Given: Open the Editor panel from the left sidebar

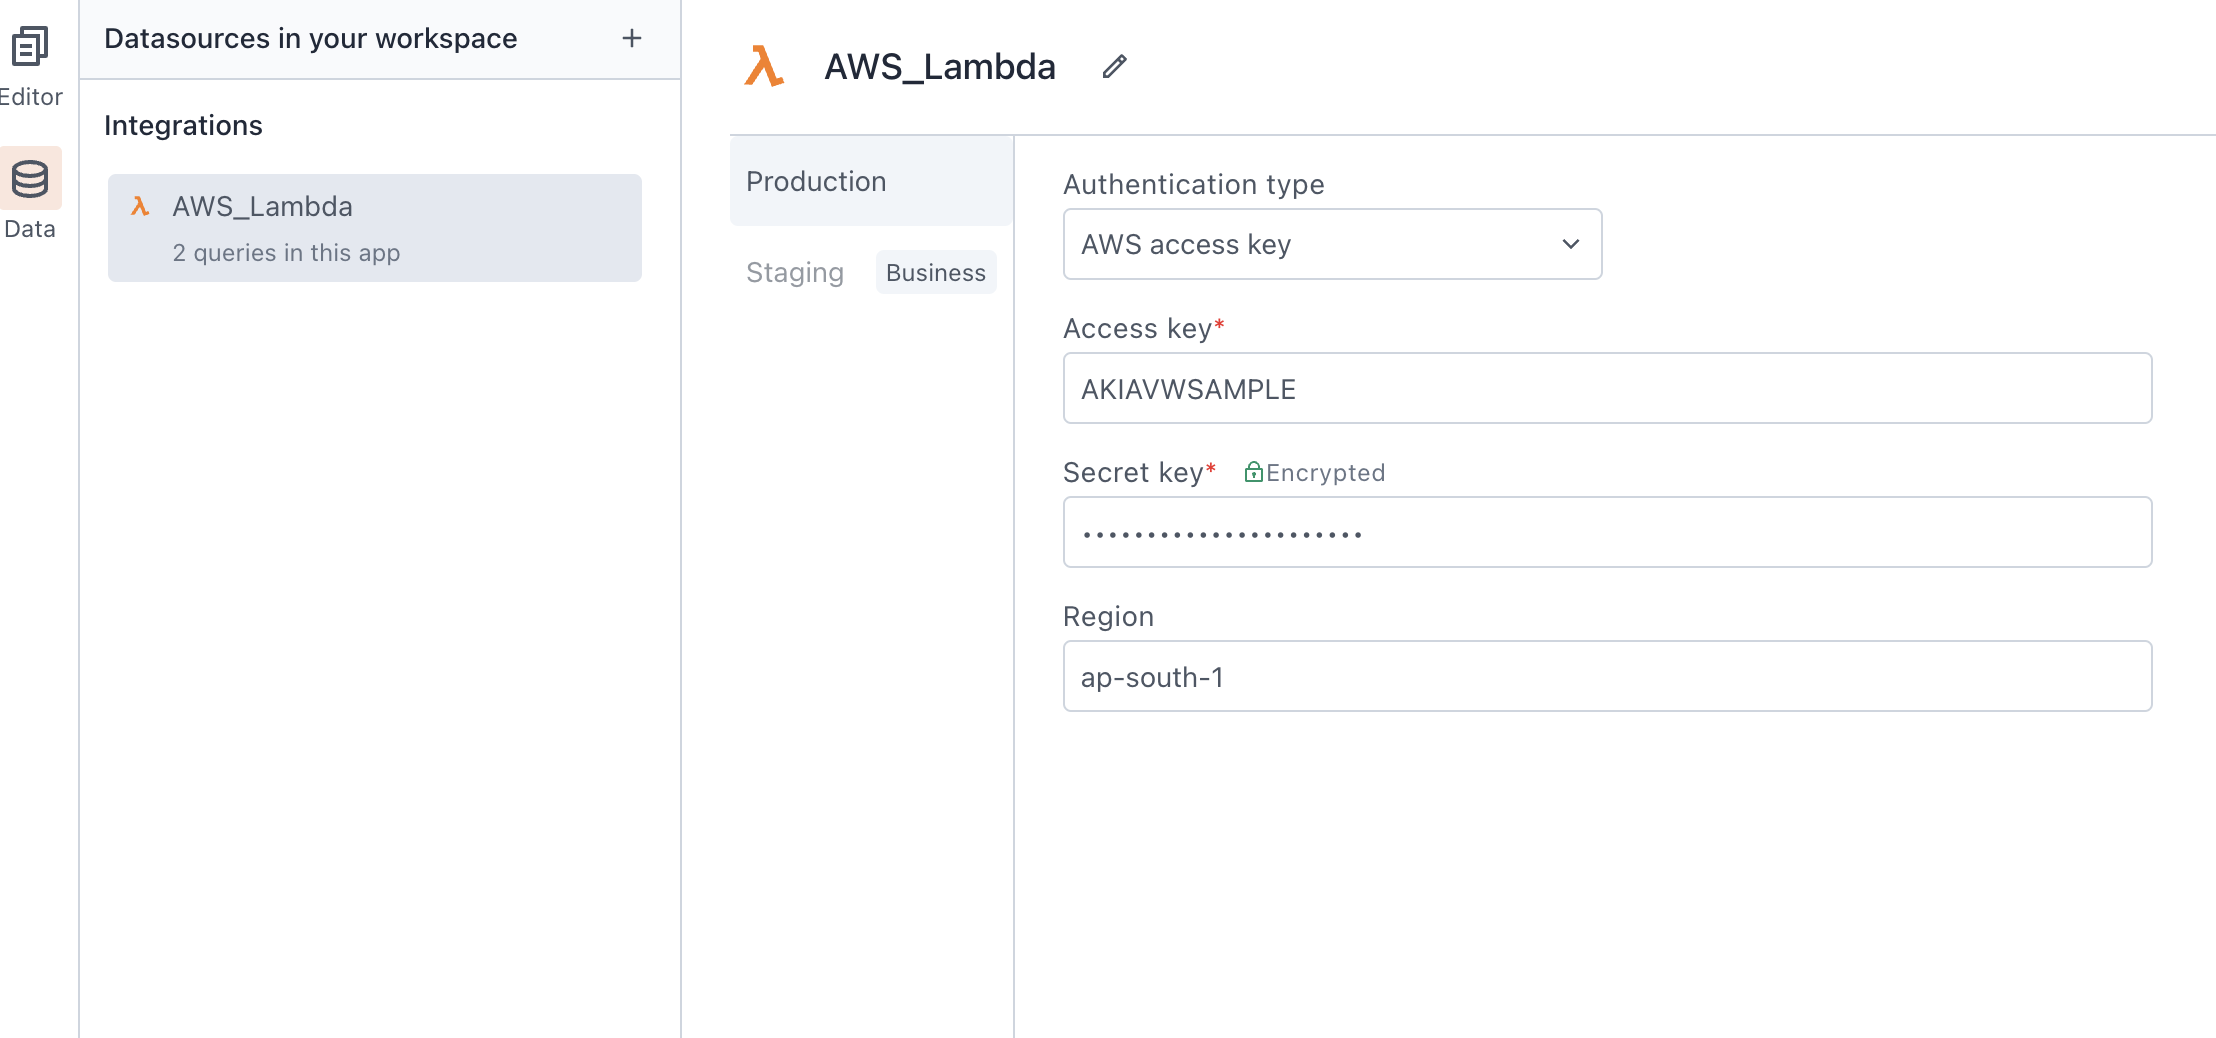Looking at the screenshot, I should click(x=31, y=60).
